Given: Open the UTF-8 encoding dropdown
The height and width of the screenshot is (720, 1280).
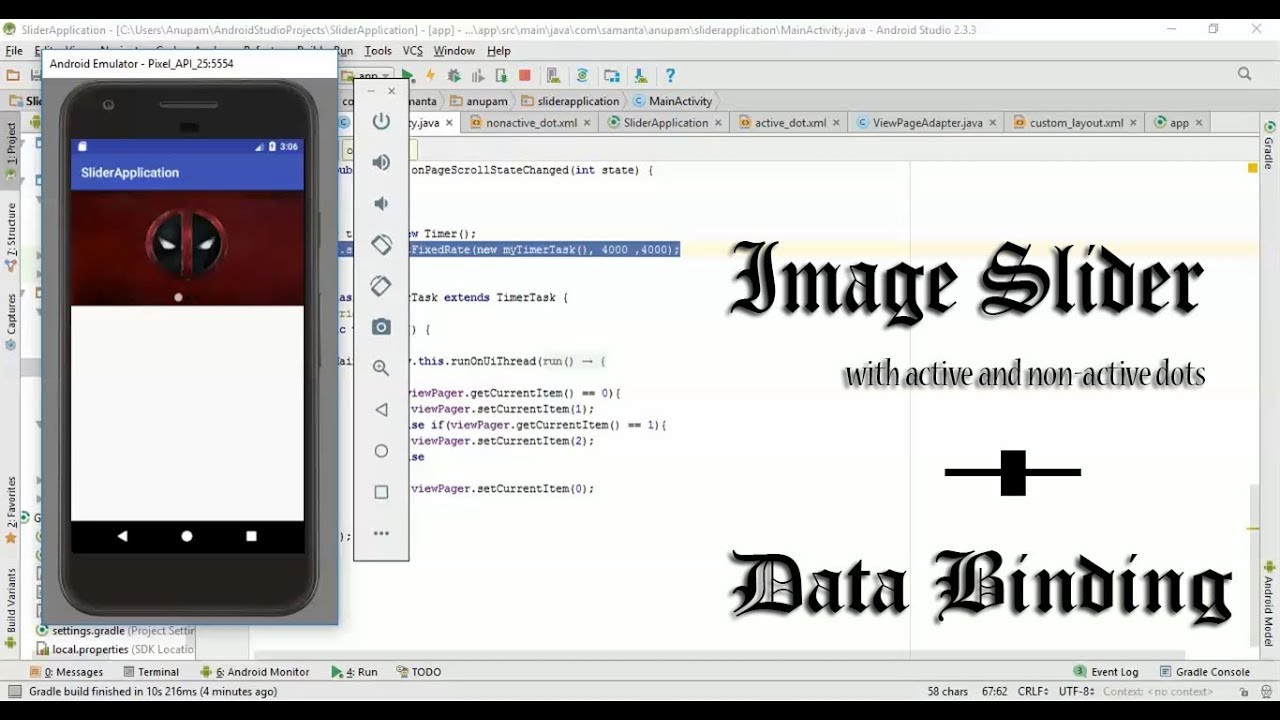Looking at the screenshot, I should 1078,691.
